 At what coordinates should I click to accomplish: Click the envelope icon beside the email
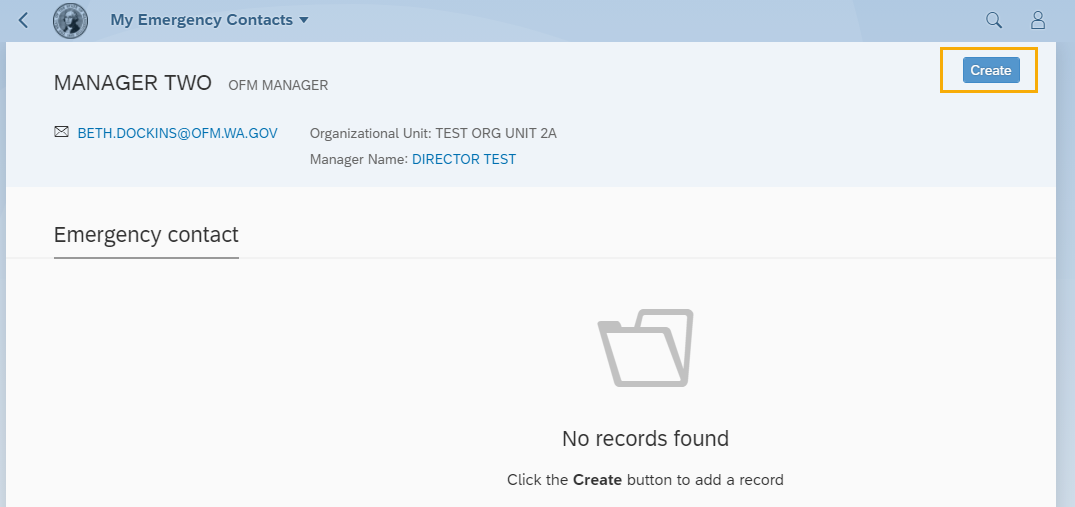[x=62, y=132]
